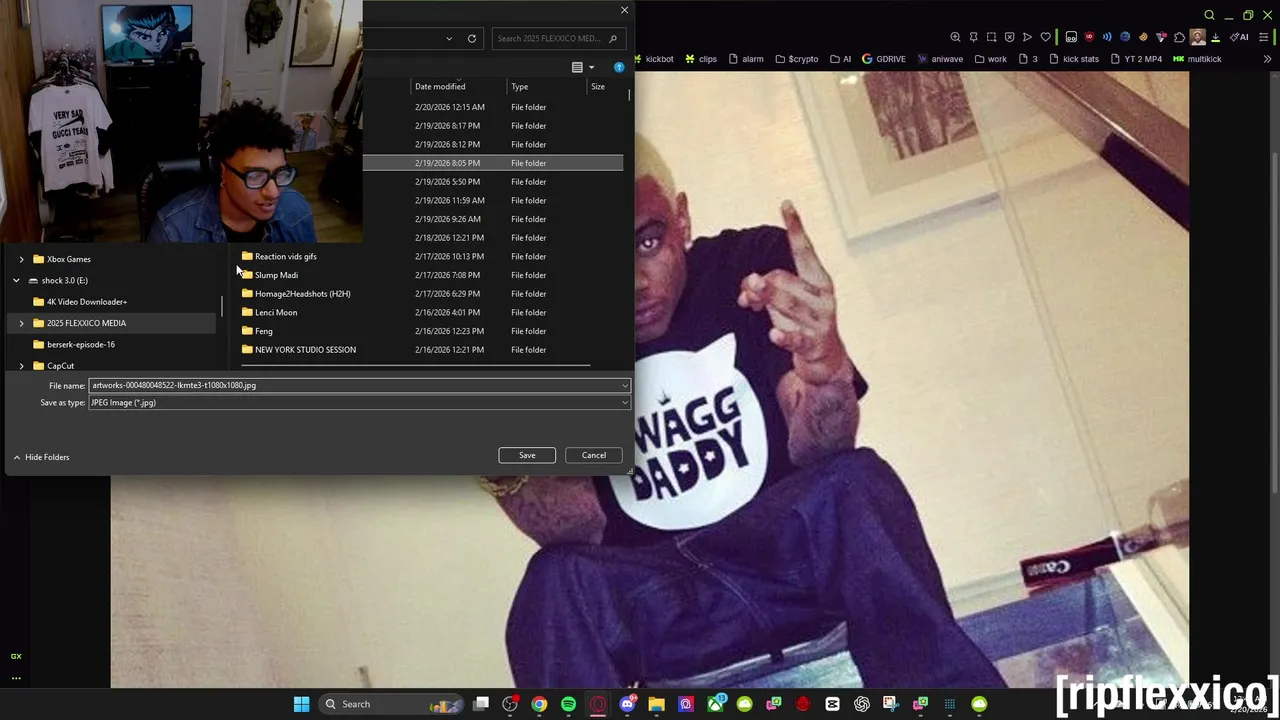The image size is (1280, 720).
Task: Open the aniwave bookmark
Action: (940, 59)
